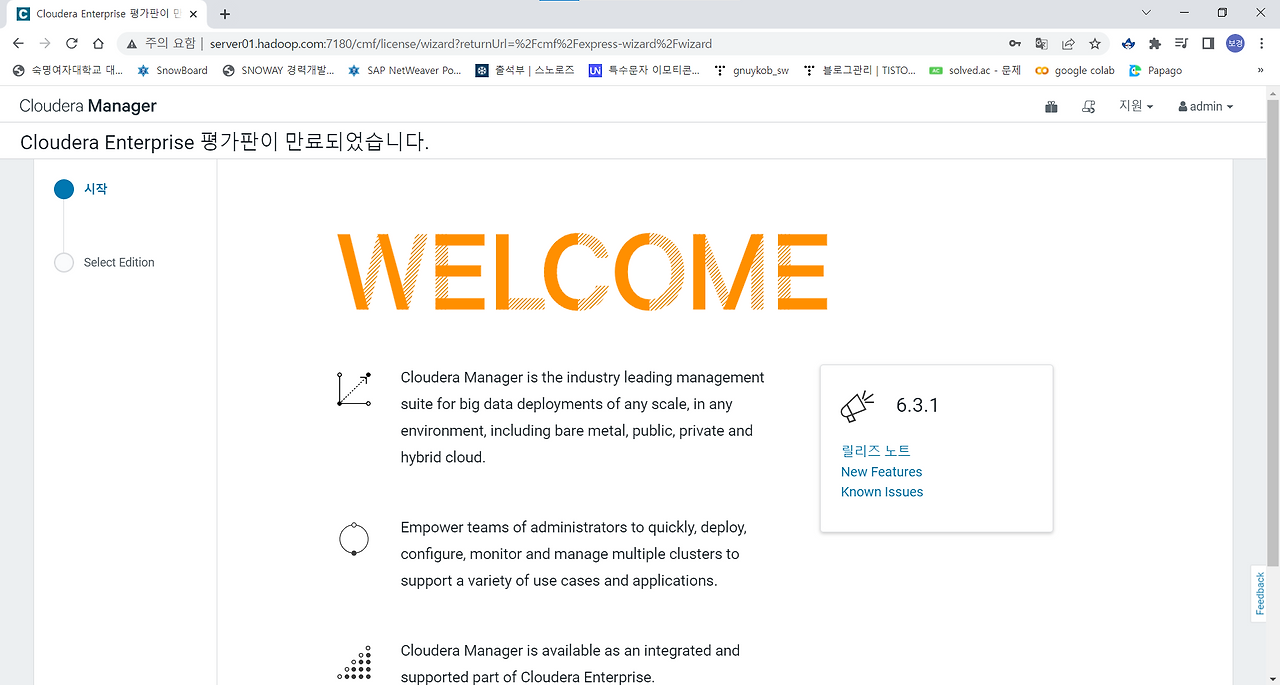
Task: Reload the current page
Action: pyautogui.click(x=72, y=43)
